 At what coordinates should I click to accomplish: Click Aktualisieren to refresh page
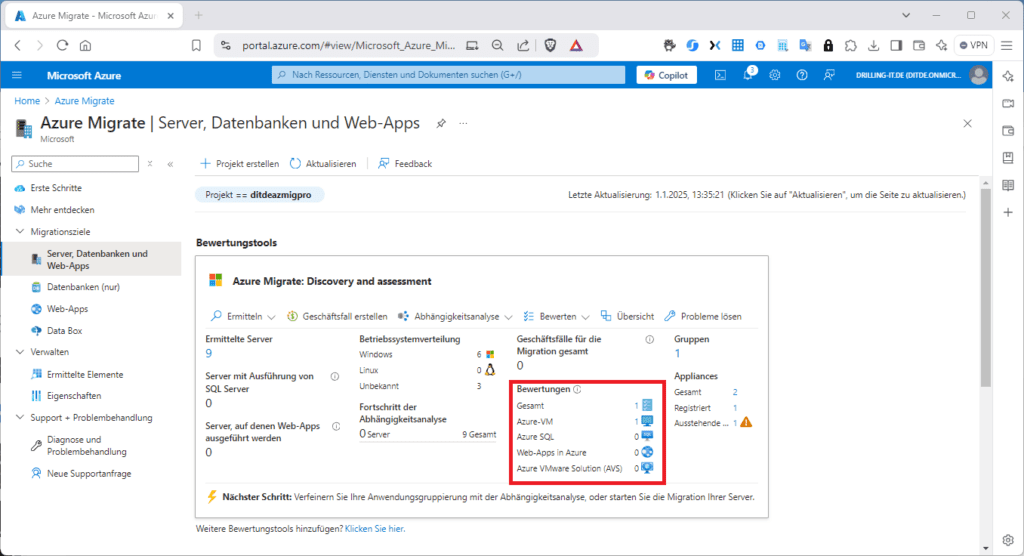tap(323, 163)
